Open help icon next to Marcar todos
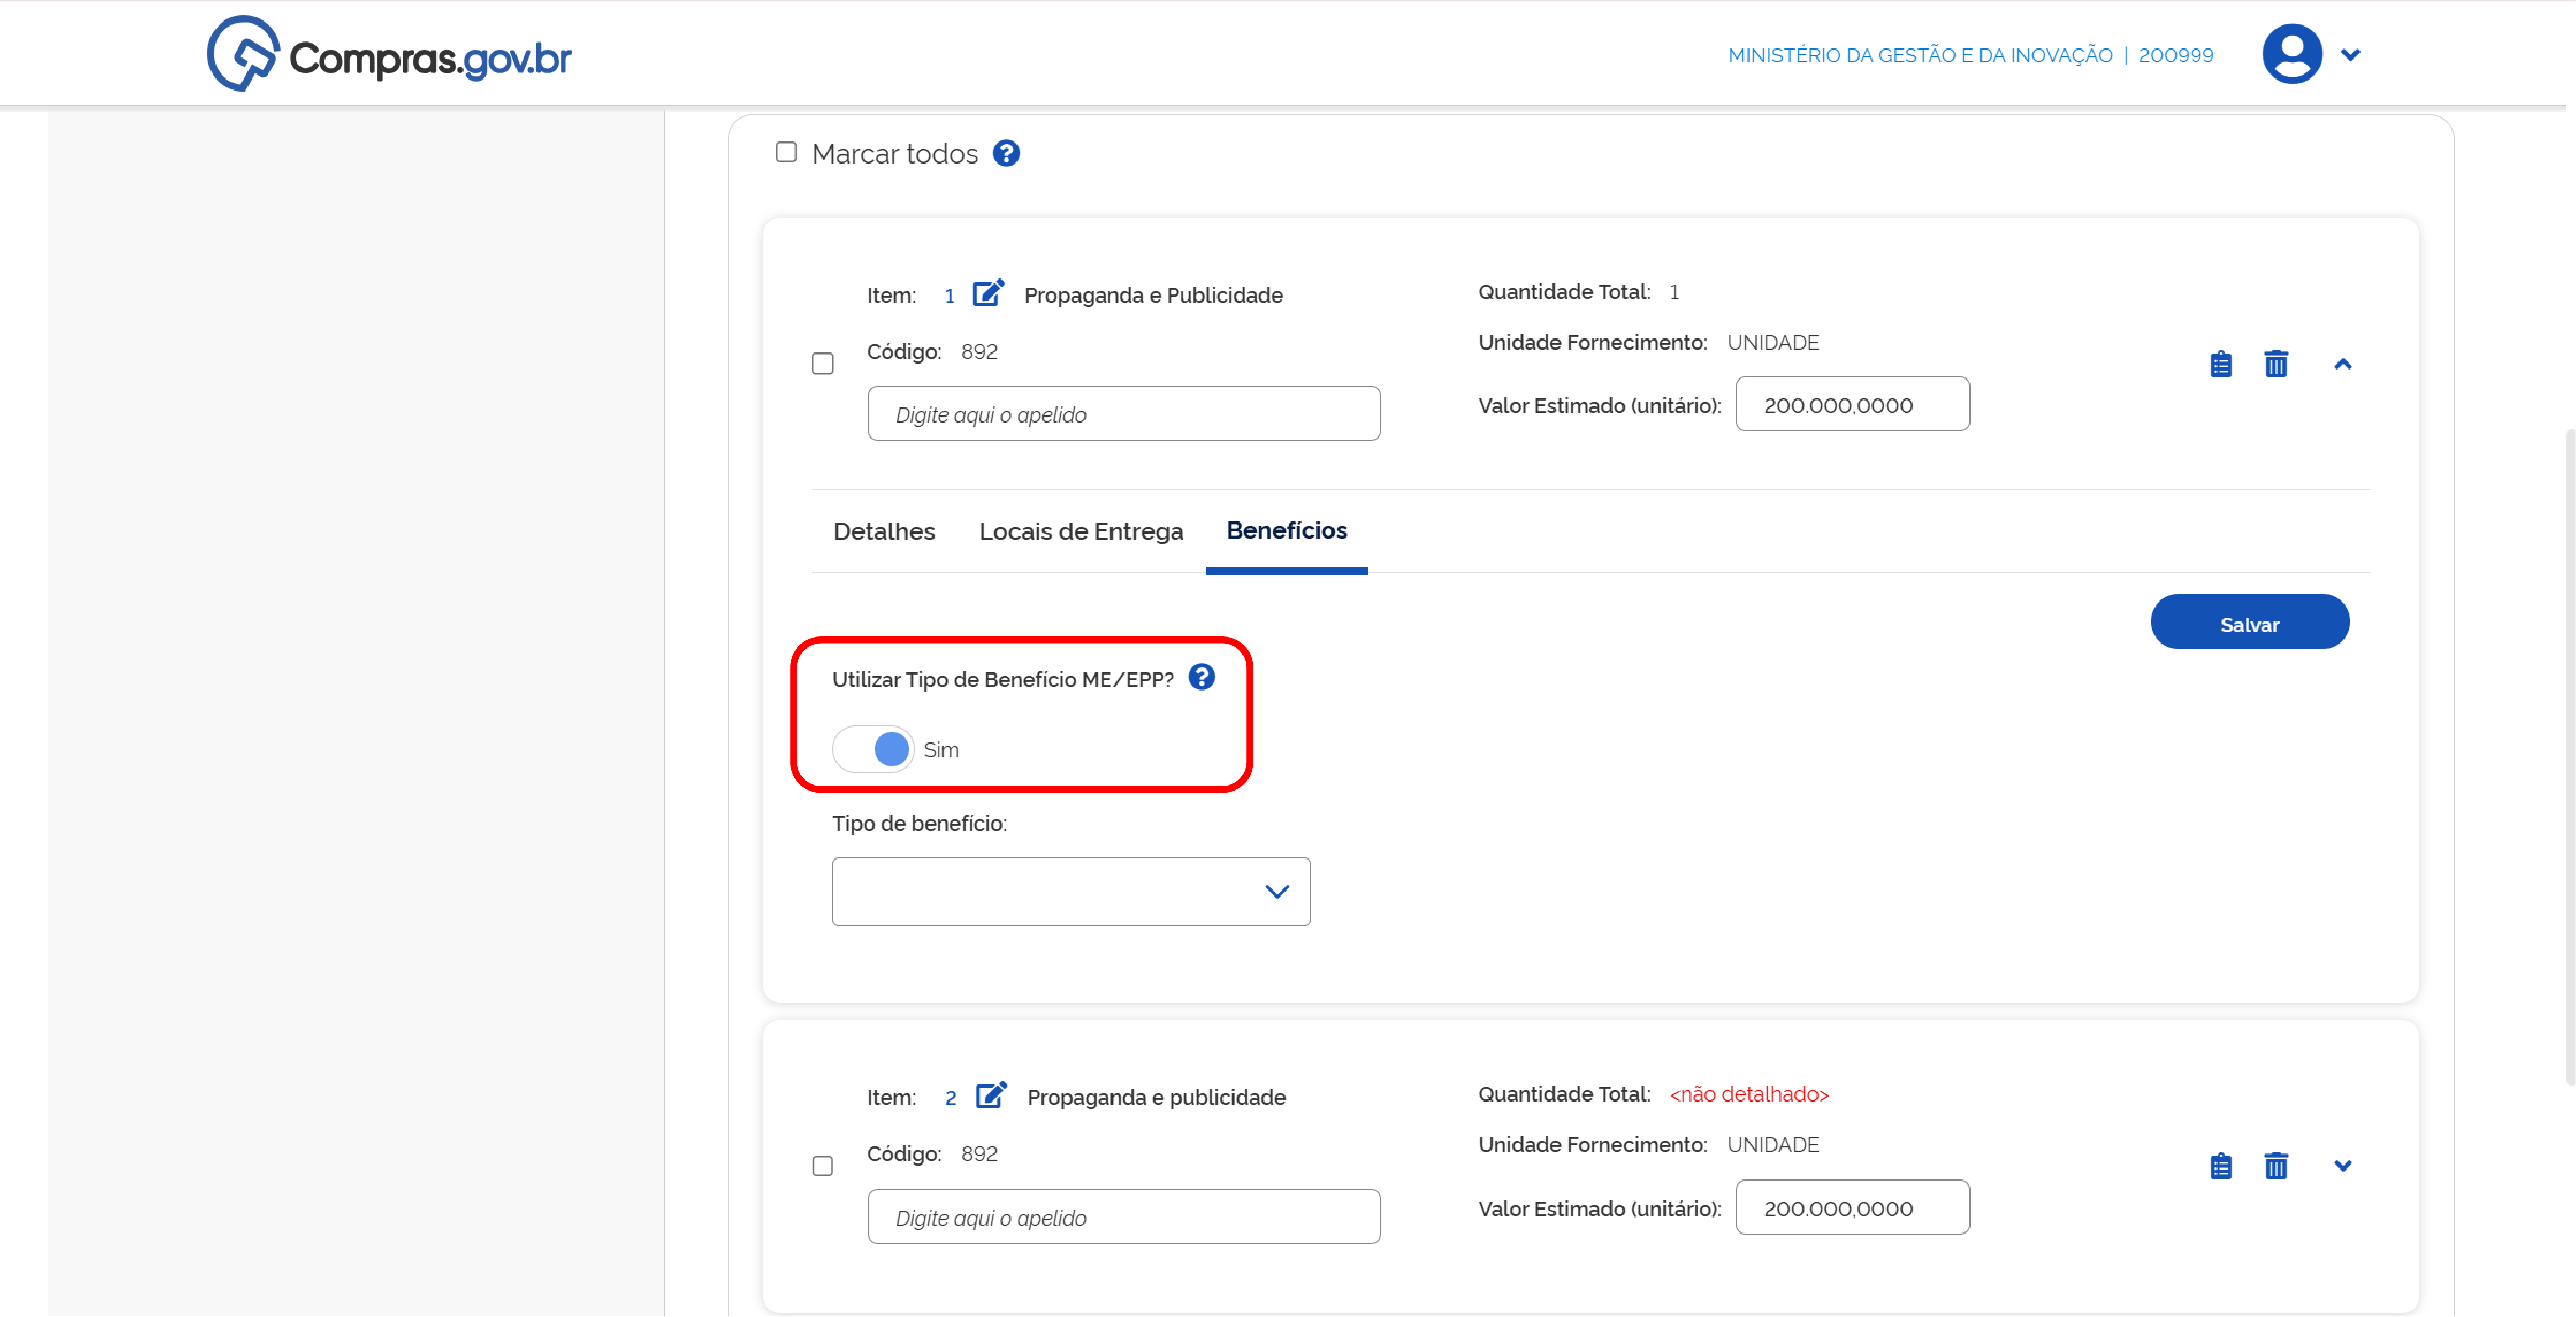 tap(1006, 153)
